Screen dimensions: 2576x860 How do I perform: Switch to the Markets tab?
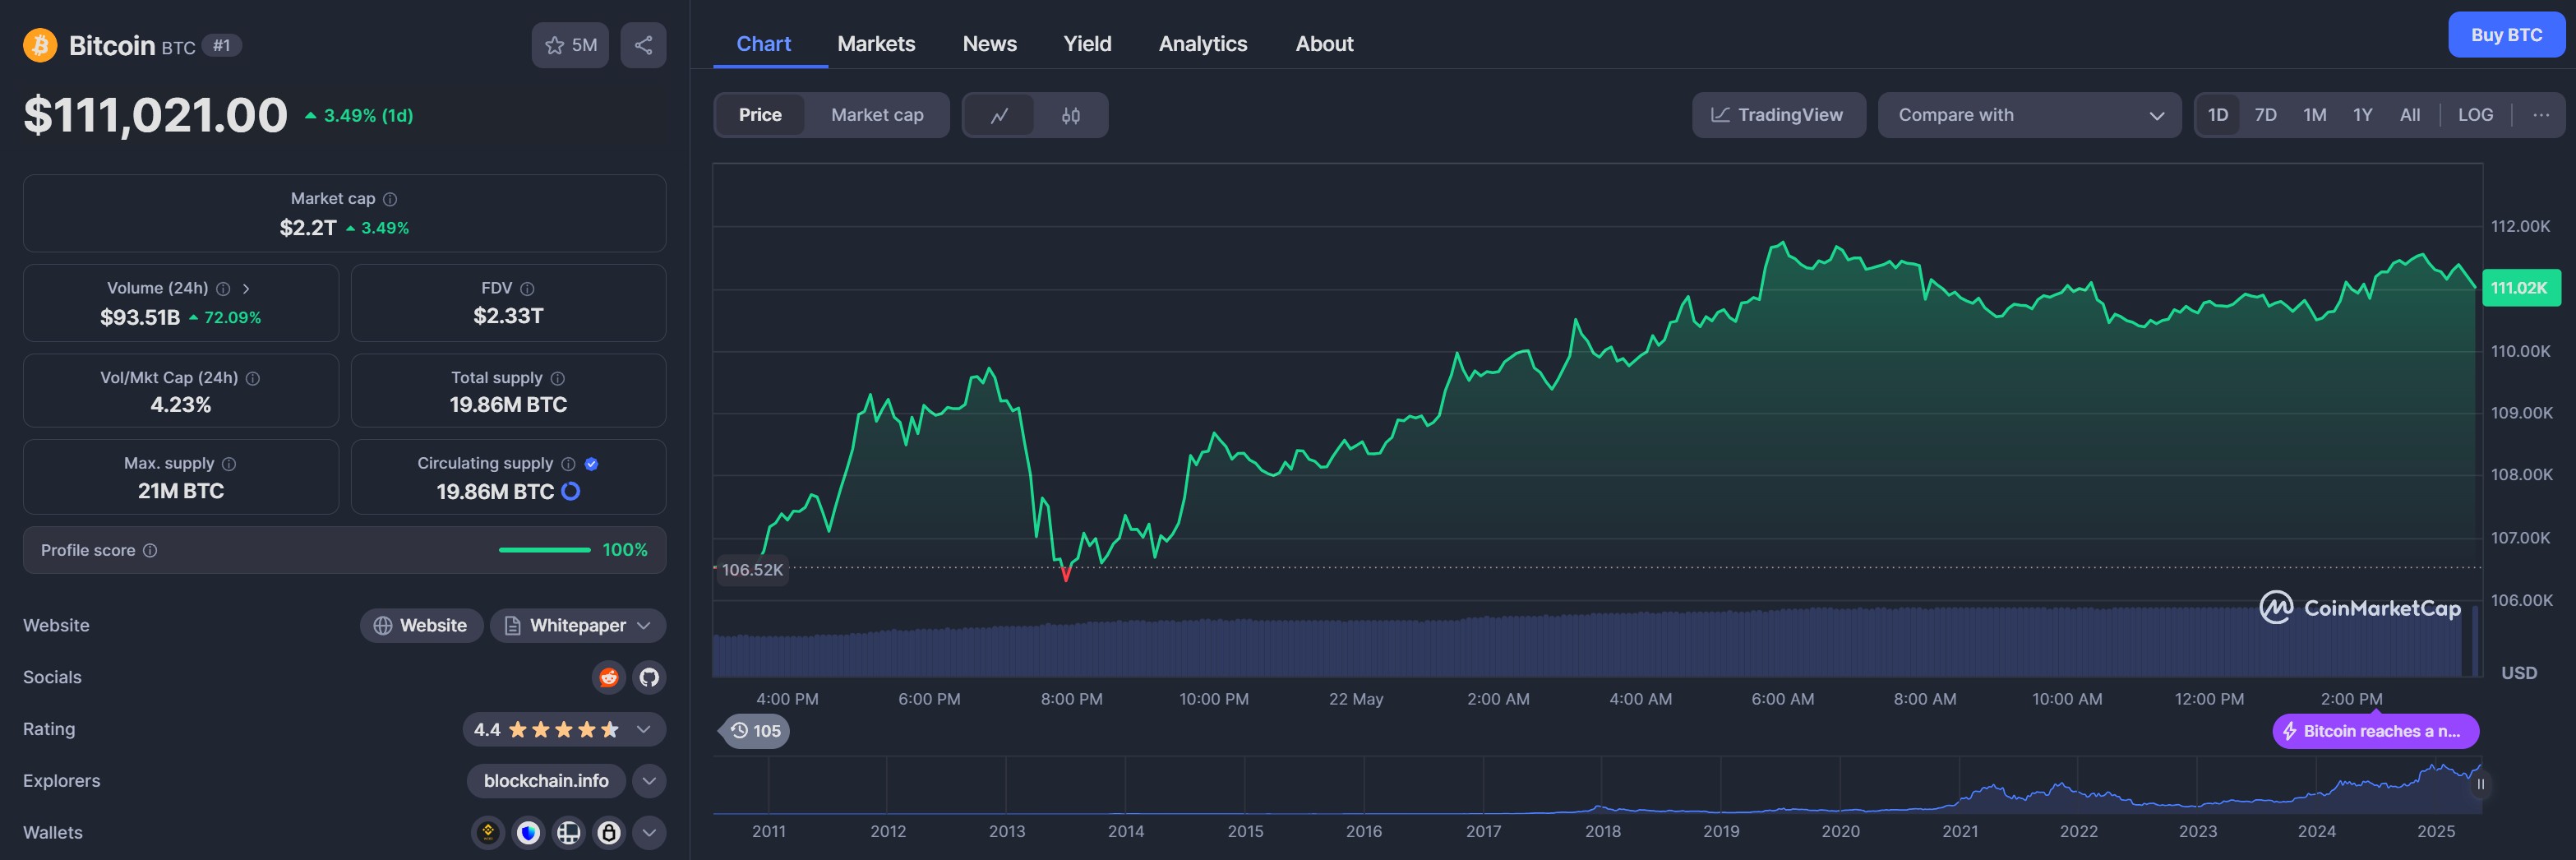(876, 44)
